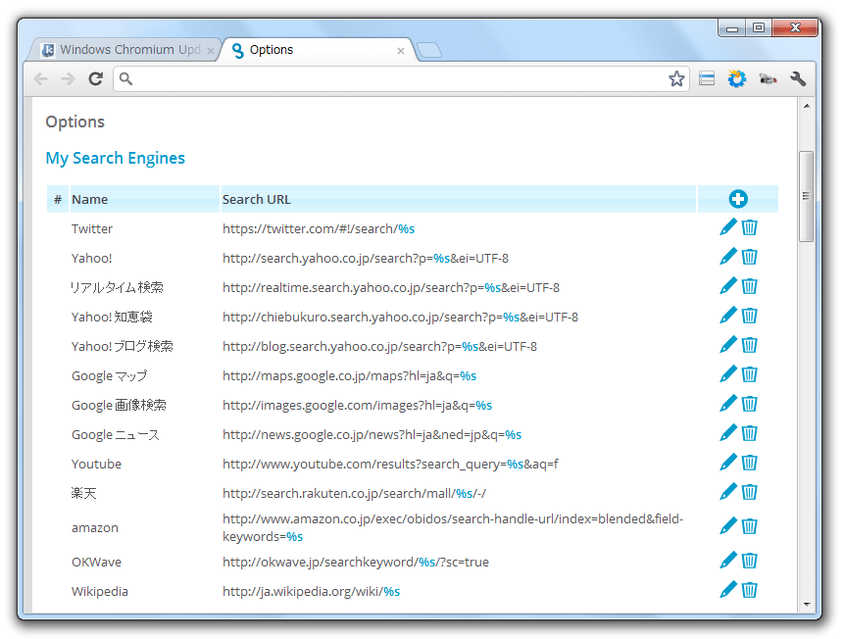Screen dimensions: 843x639
Task: Click the www.youtube.com results URL
Action: point(390,464)
